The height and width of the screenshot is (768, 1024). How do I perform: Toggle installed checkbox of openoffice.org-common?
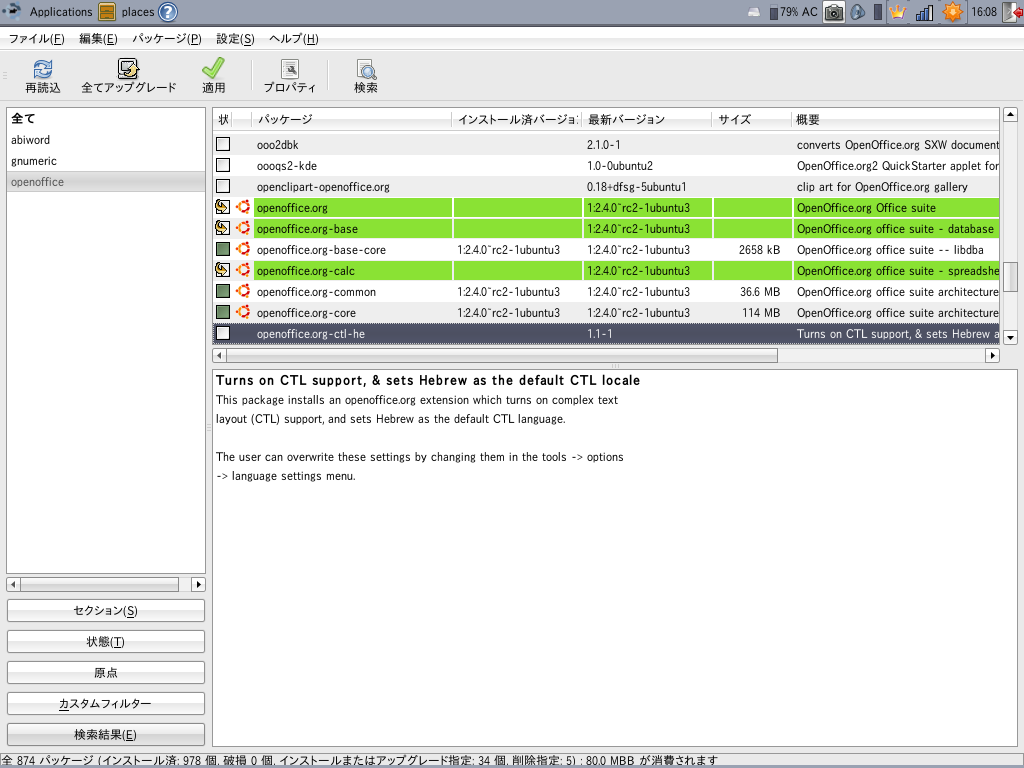223,291
